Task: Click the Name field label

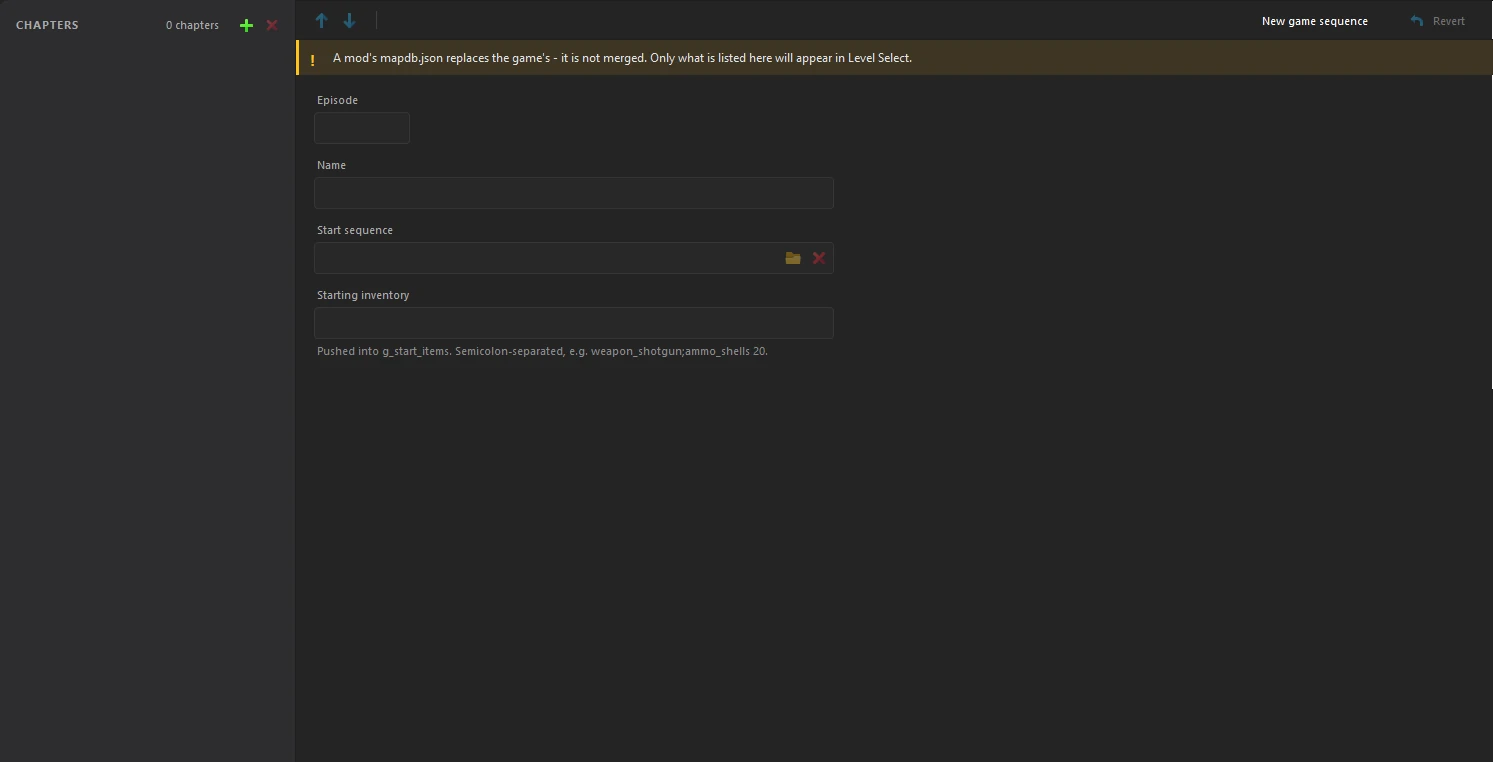Action: 331,165
